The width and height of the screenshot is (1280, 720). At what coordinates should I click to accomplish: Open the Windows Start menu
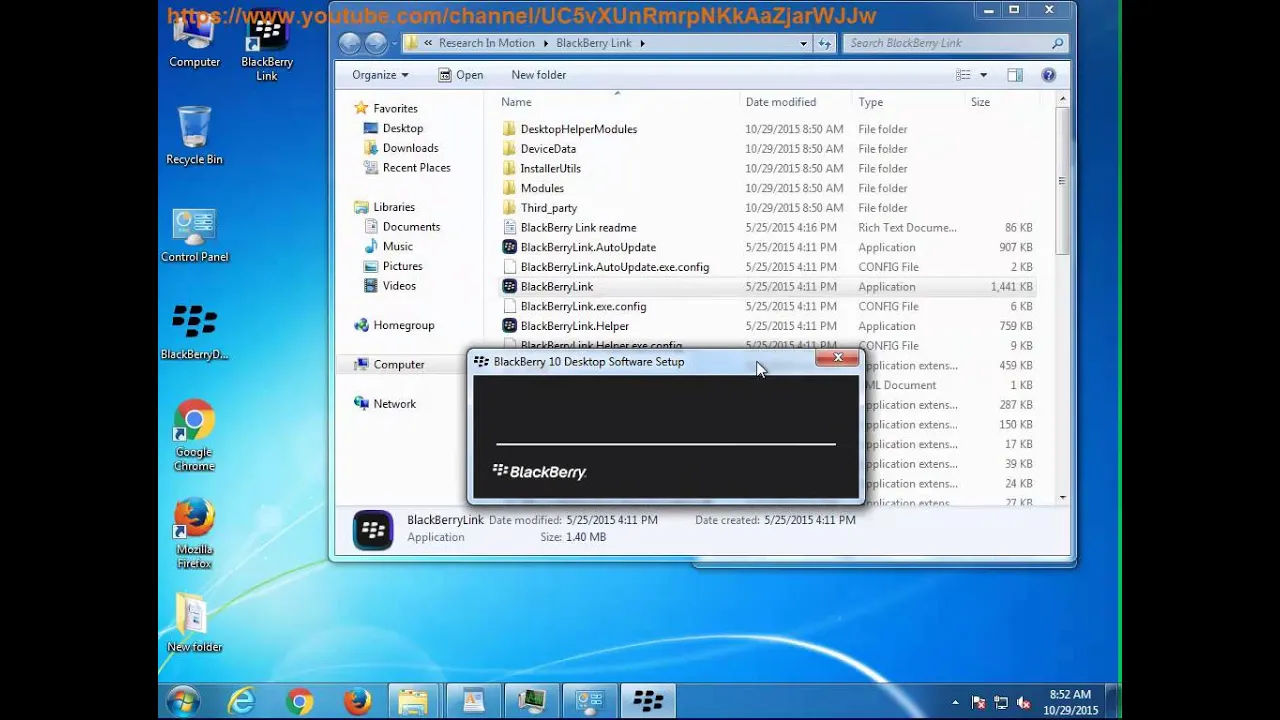click(183, 702)
